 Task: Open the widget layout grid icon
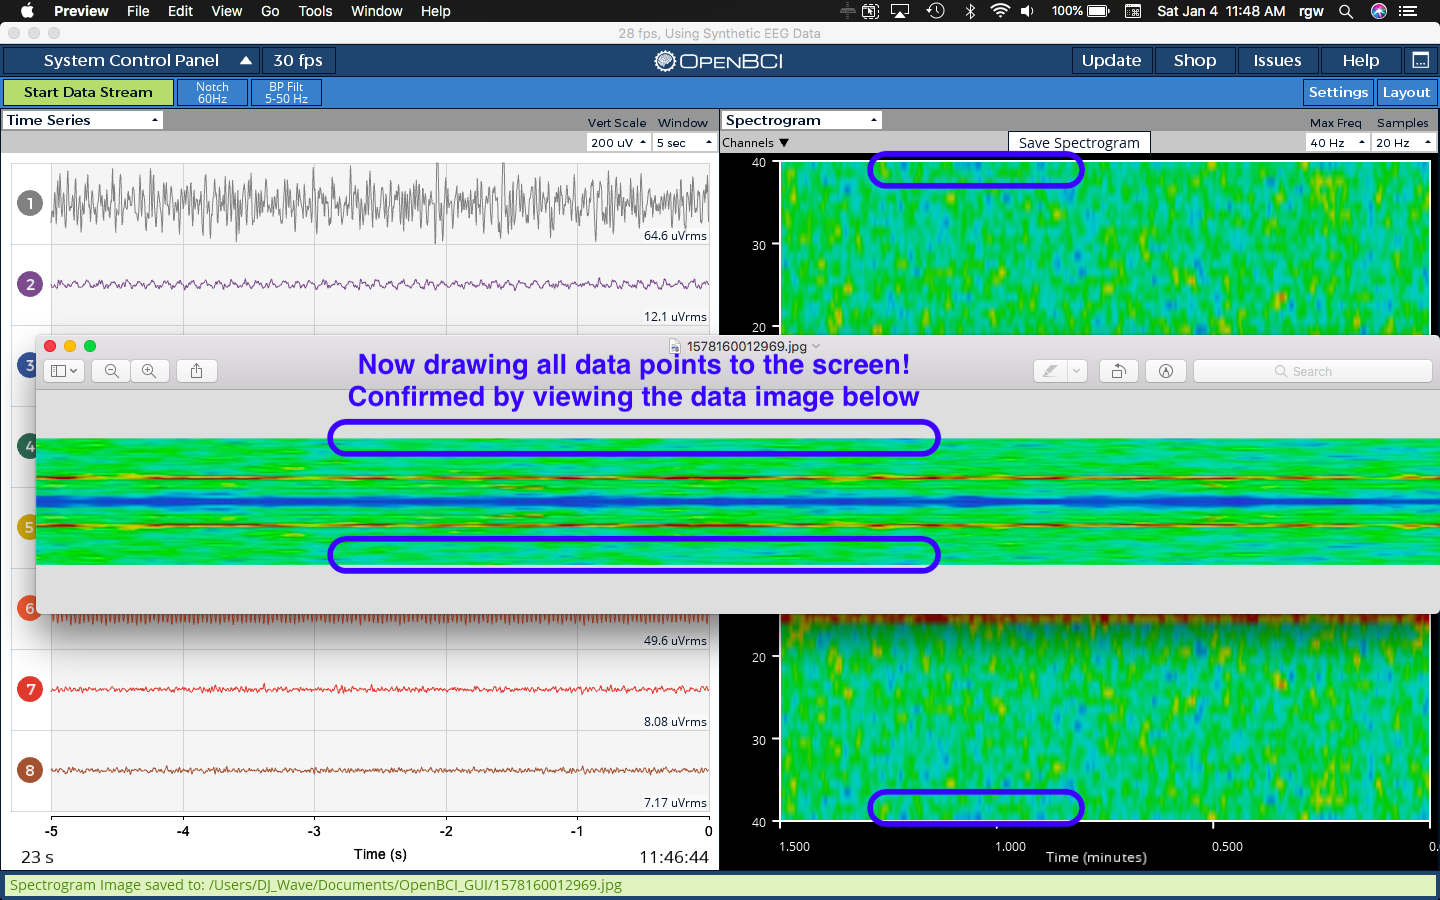click(1421, 60)
